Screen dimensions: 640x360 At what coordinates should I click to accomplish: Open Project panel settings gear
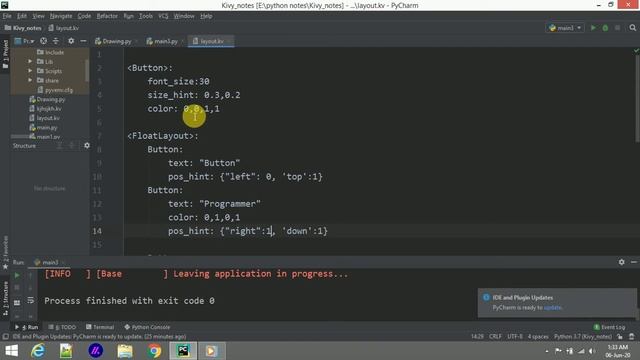point(71,41)
